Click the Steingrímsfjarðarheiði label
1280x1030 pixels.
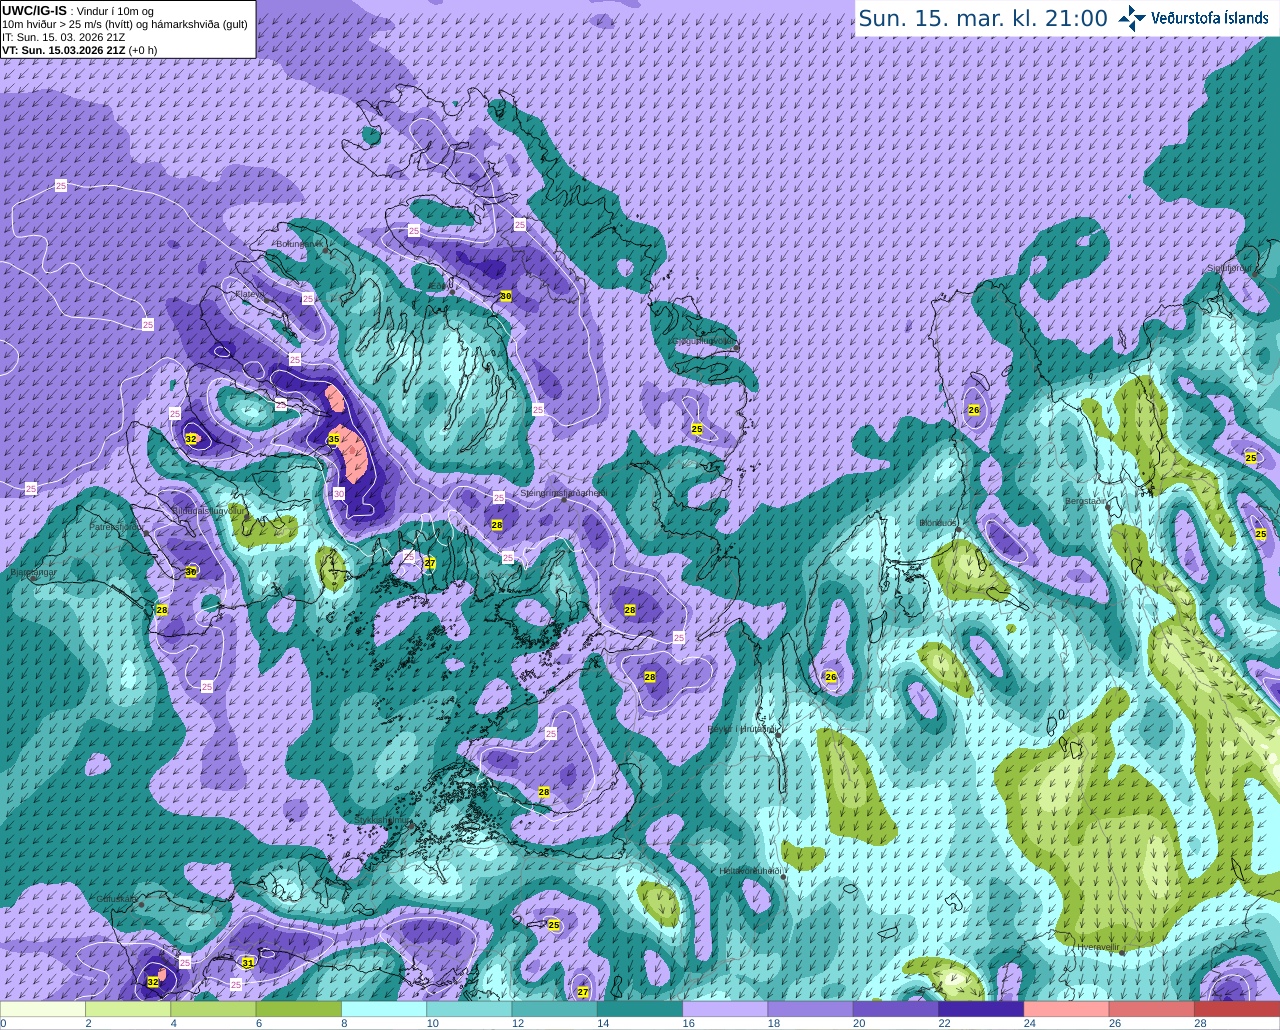pyautogui.click(x=563, y=493)
